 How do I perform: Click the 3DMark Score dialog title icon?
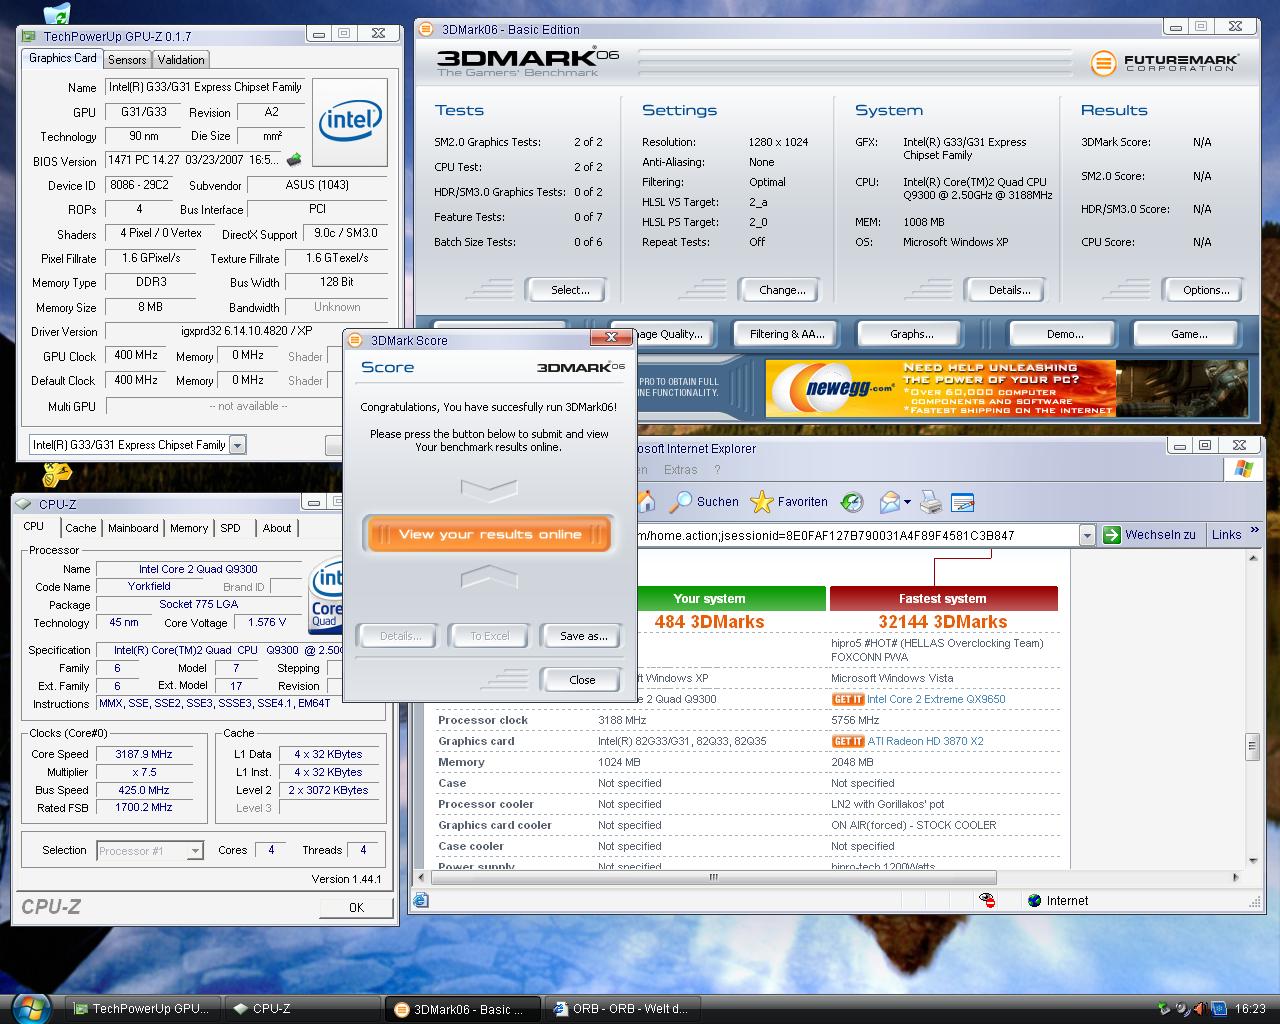click(356, 340)
